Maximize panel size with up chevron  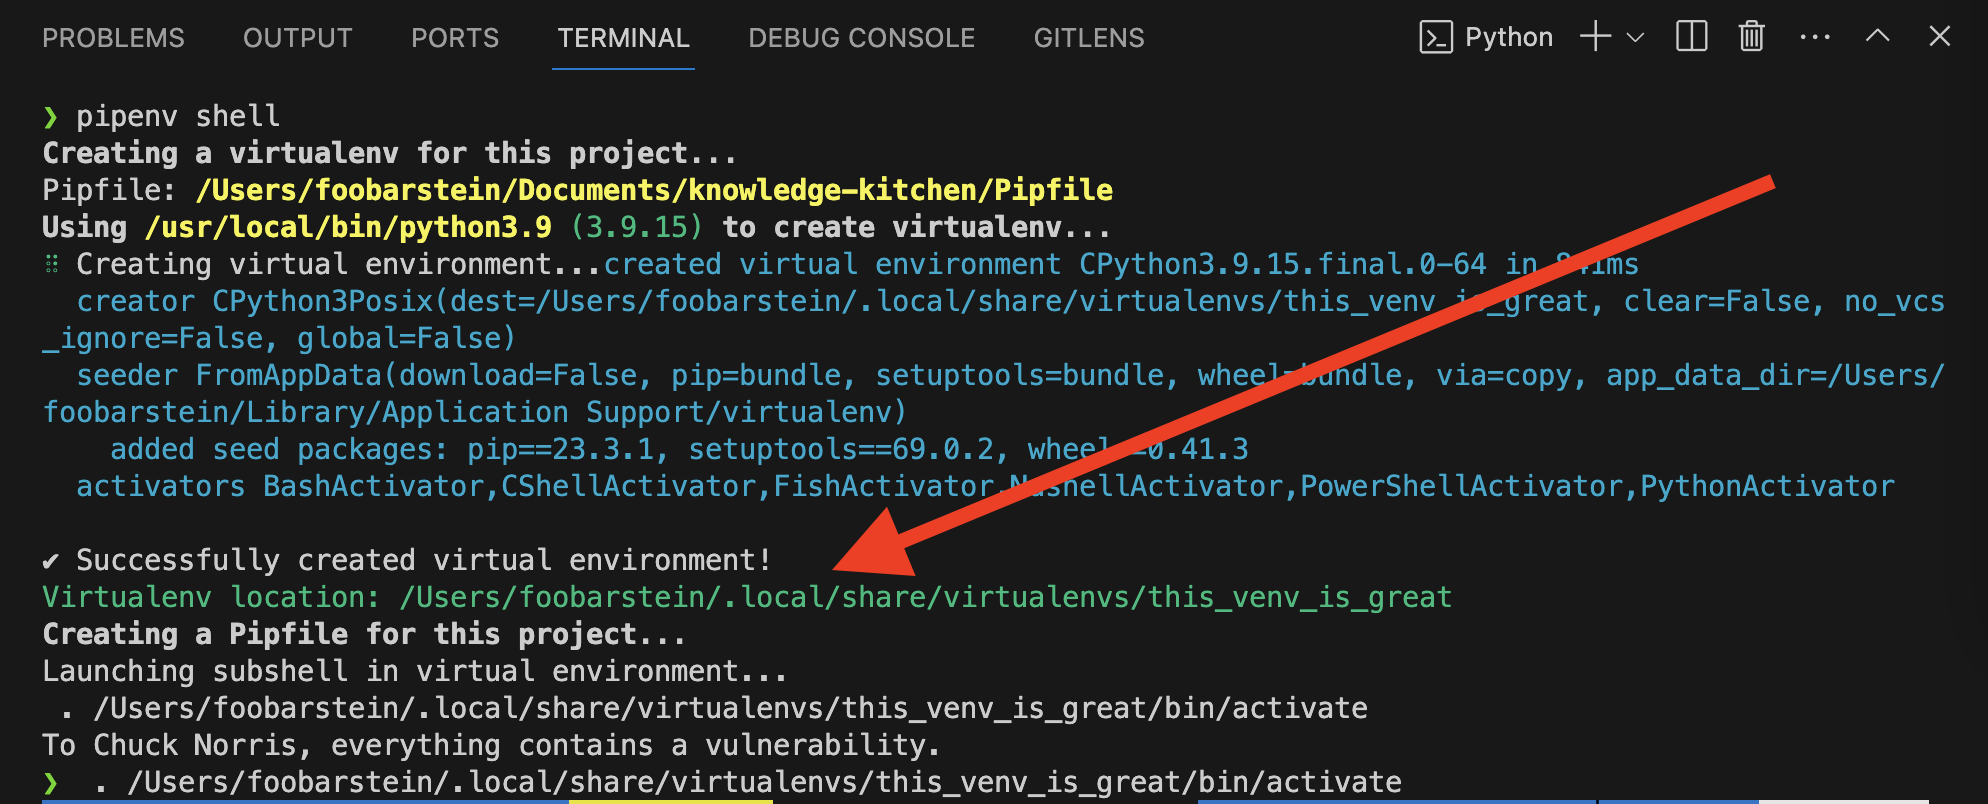[x=1878, y=36]
